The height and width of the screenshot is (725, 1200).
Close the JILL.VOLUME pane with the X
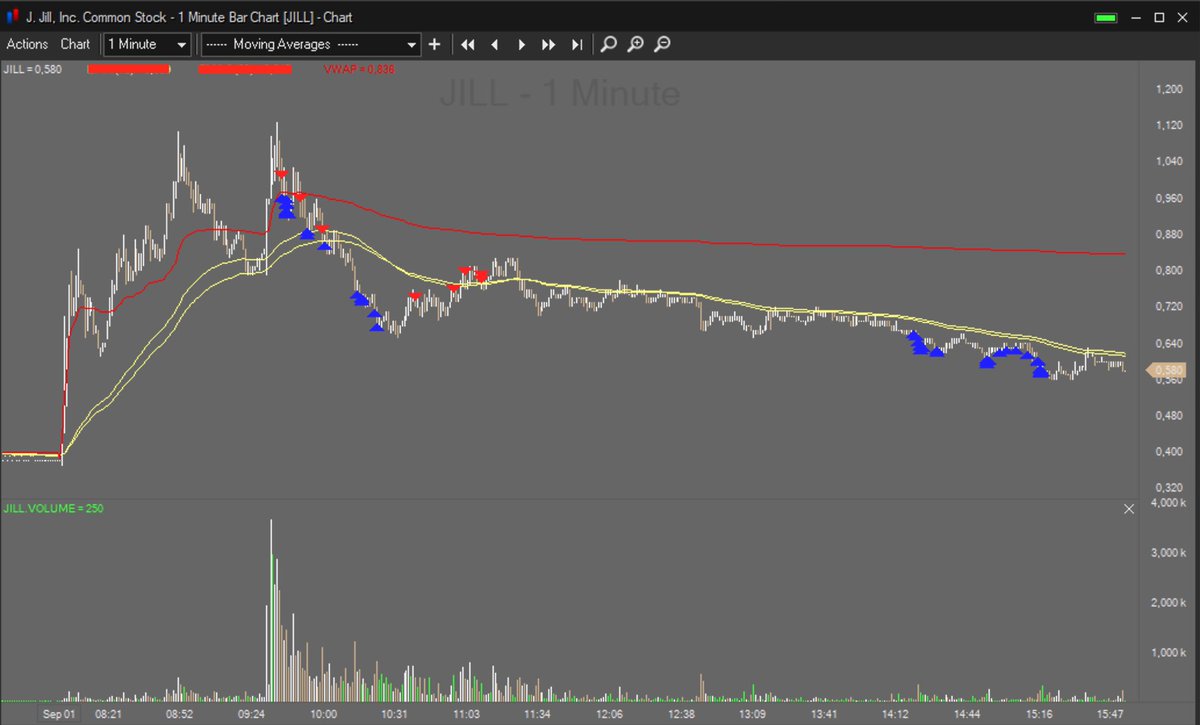(1129, 509)
